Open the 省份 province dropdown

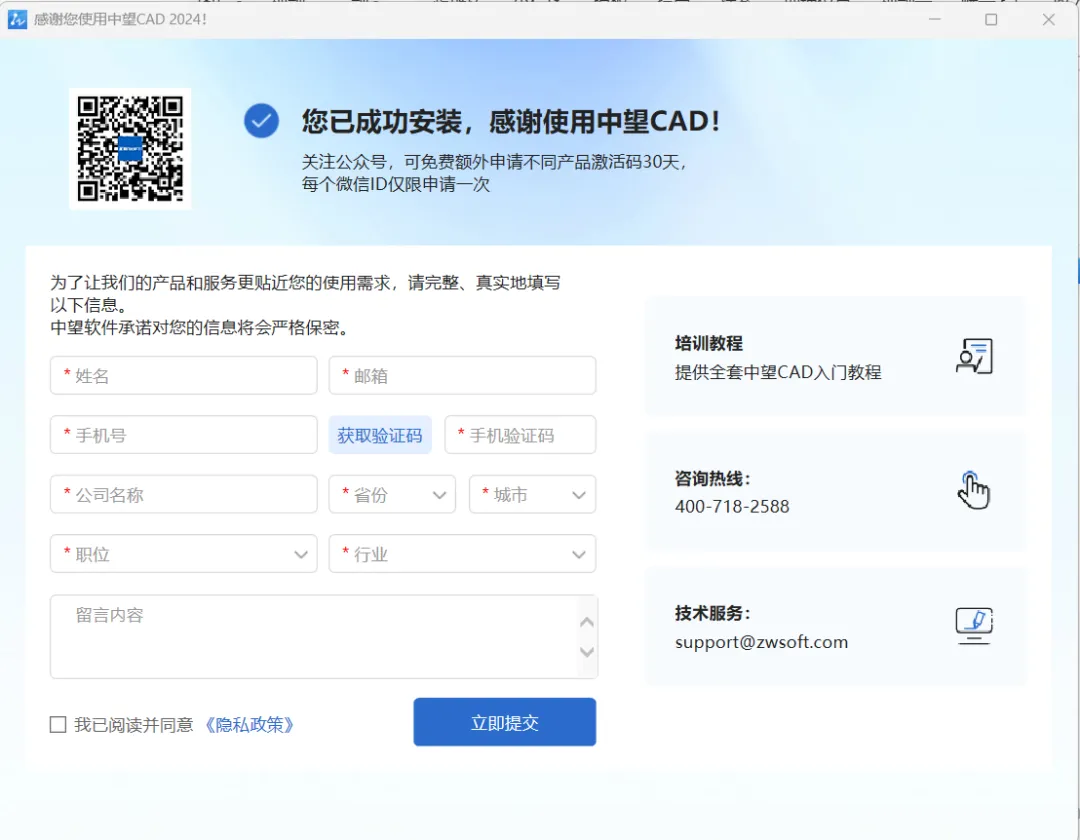click(392, 494)
